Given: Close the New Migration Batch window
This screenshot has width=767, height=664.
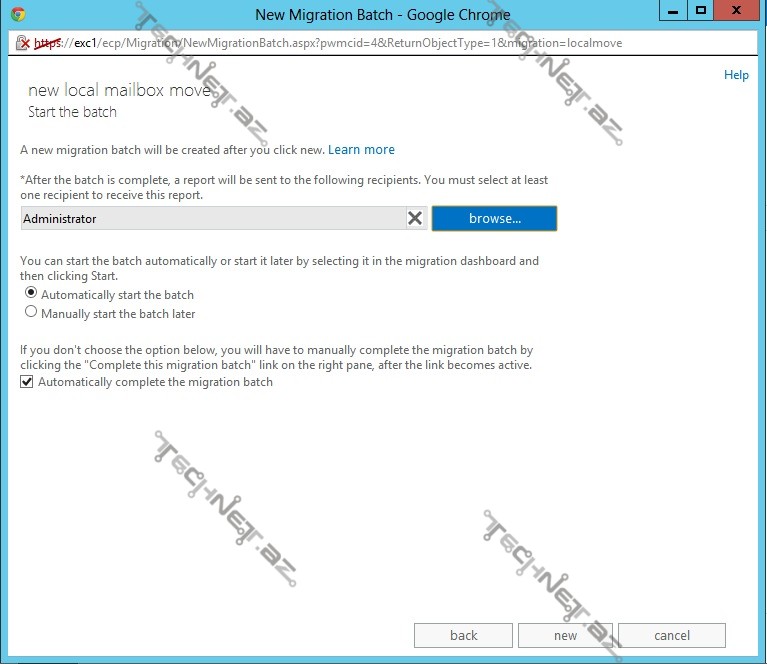Looking at the screenshot, I should click(x=739, y=11).
